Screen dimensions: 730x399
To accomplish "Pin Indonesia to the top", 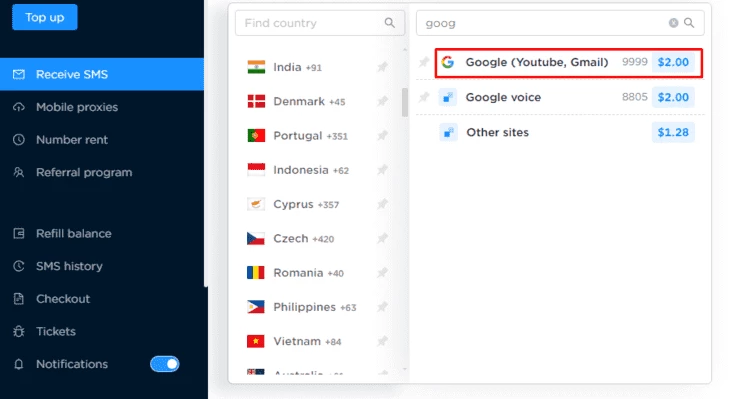I will [382, 169].
